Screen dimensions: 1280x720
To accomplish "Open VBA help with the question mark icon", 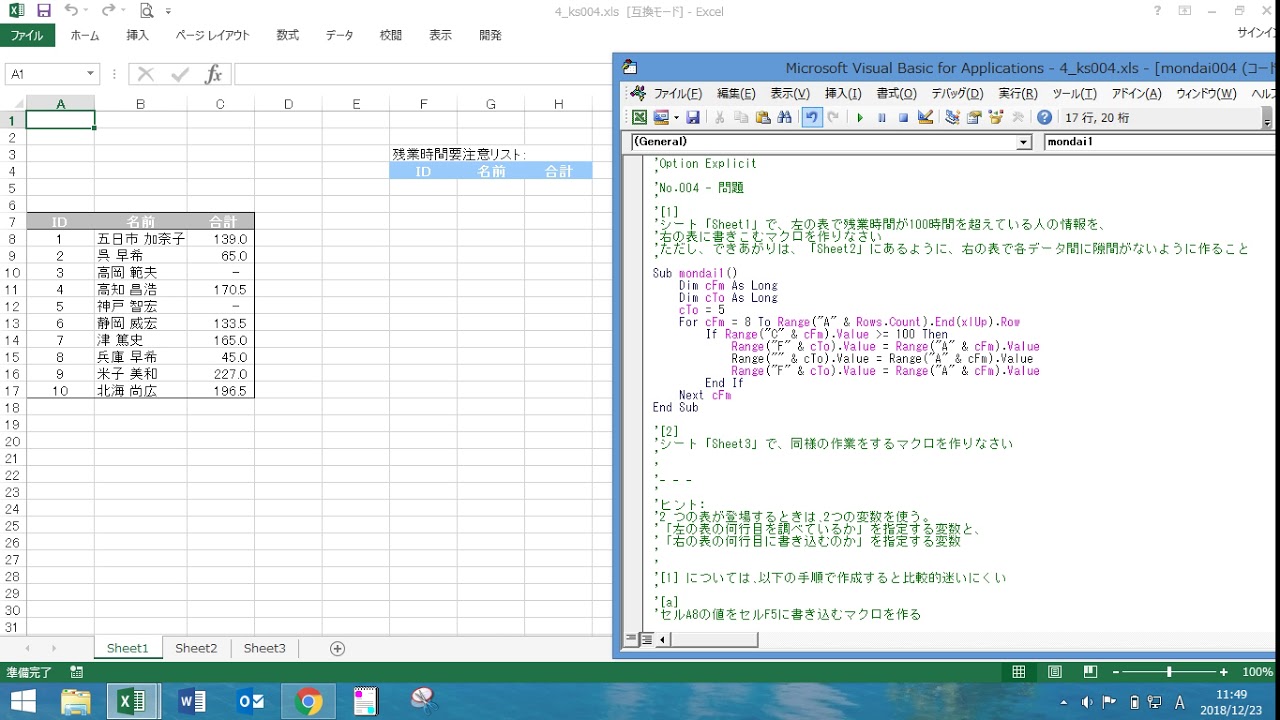I will (x=1044, y=118).
